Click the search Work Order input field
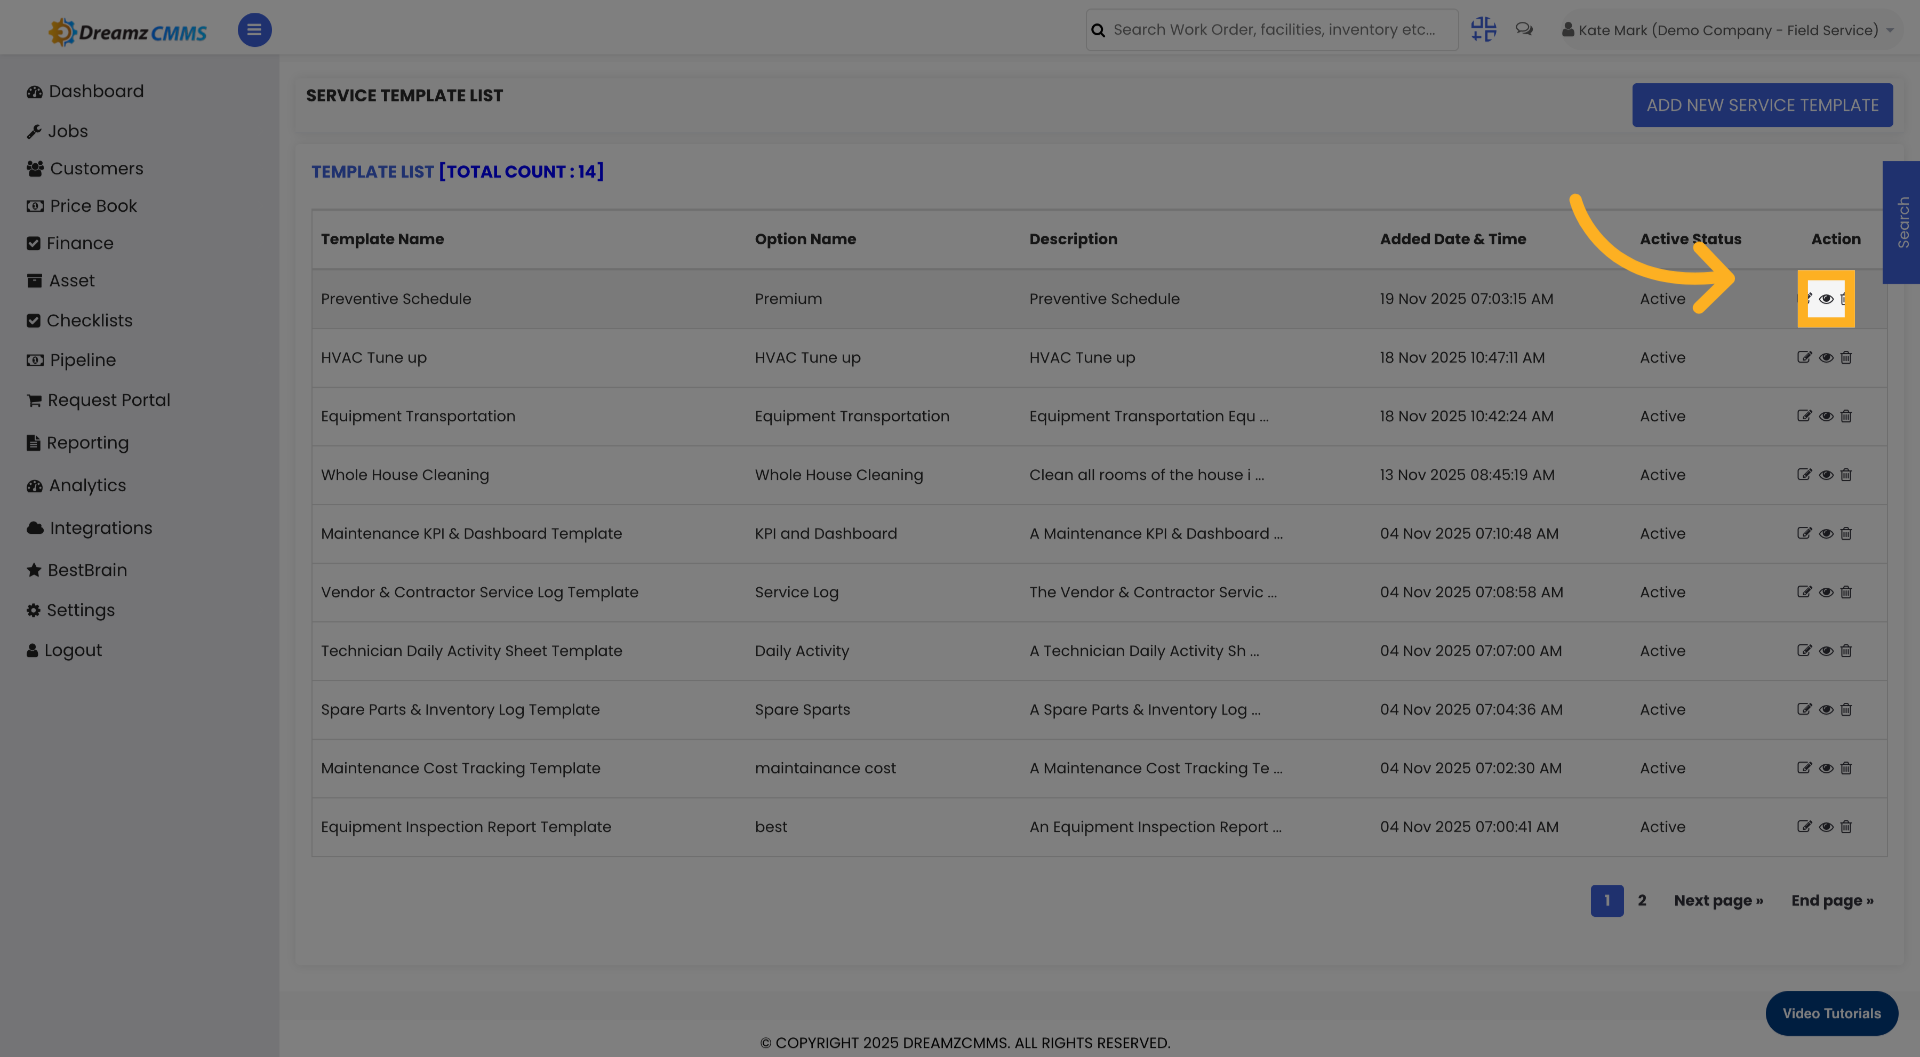Image resolution: width=1920 pixels, height=1057 pixels. pyautogui.click(x=1270, y=29)
